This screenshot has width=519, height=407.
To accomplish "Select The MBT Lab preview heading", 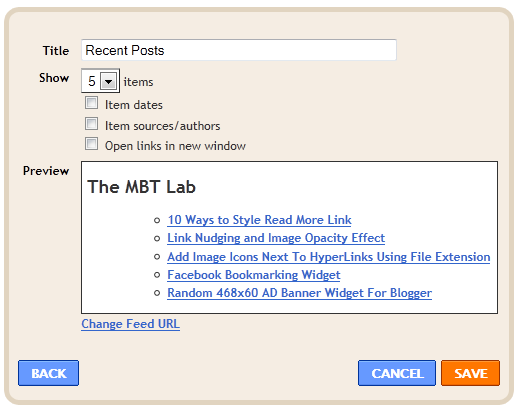I will coord(141,187).
